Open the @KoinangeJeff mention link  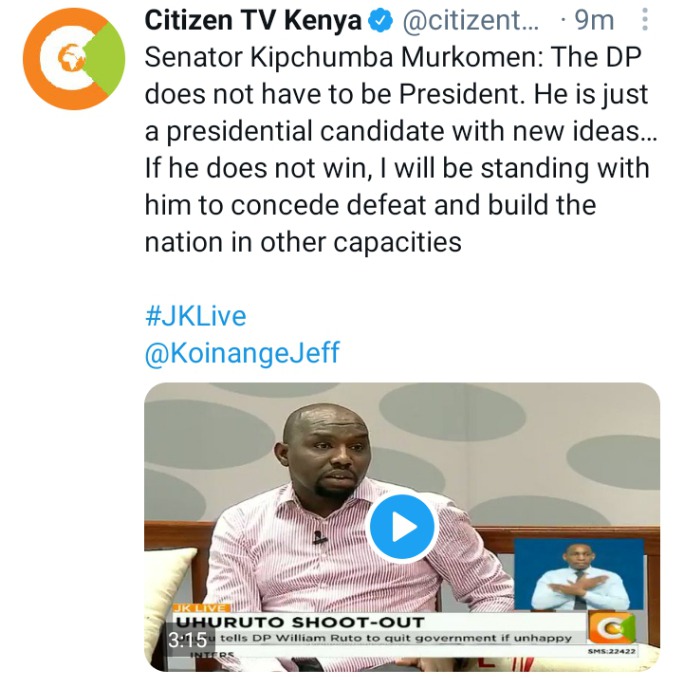coord(242,353)
